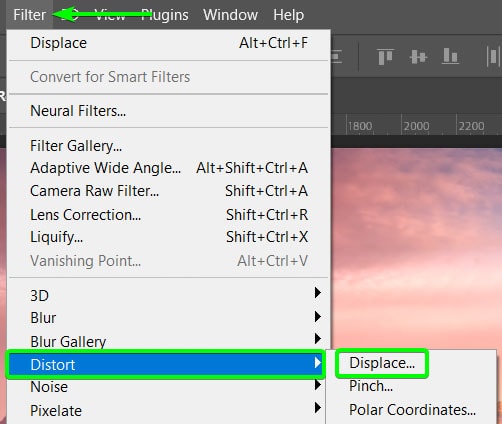Open the Filter menu

point(29,15)
